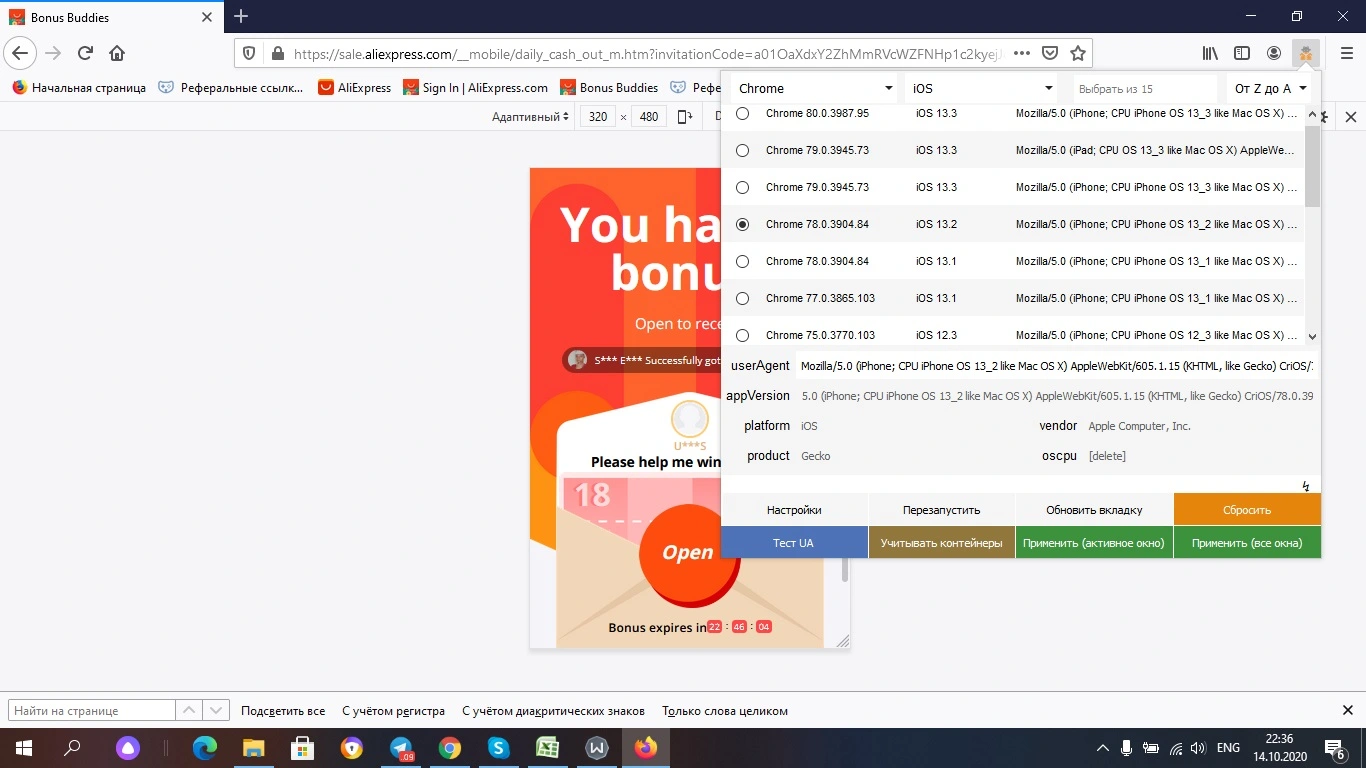
Task: Open tracking protection shield info
Action: [x=250, y=53]
